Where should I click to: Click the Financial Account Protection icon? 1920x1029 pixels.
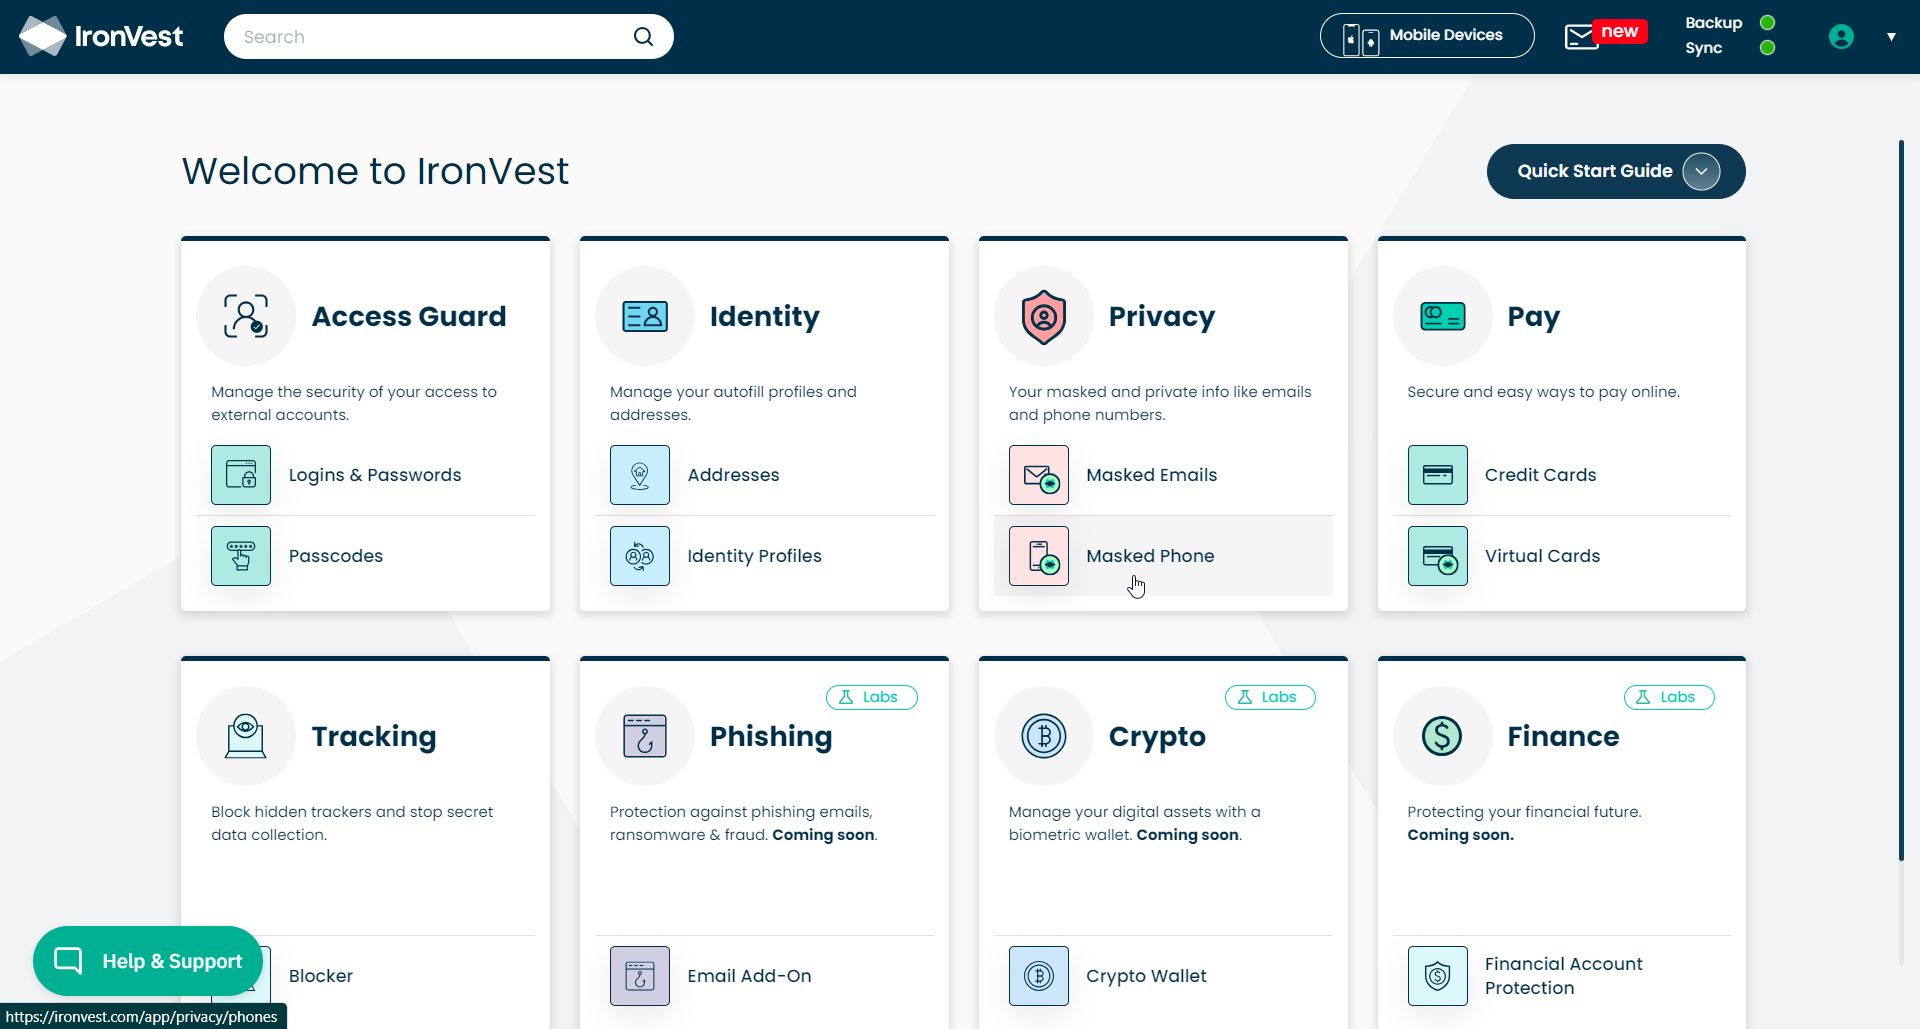1438,976
